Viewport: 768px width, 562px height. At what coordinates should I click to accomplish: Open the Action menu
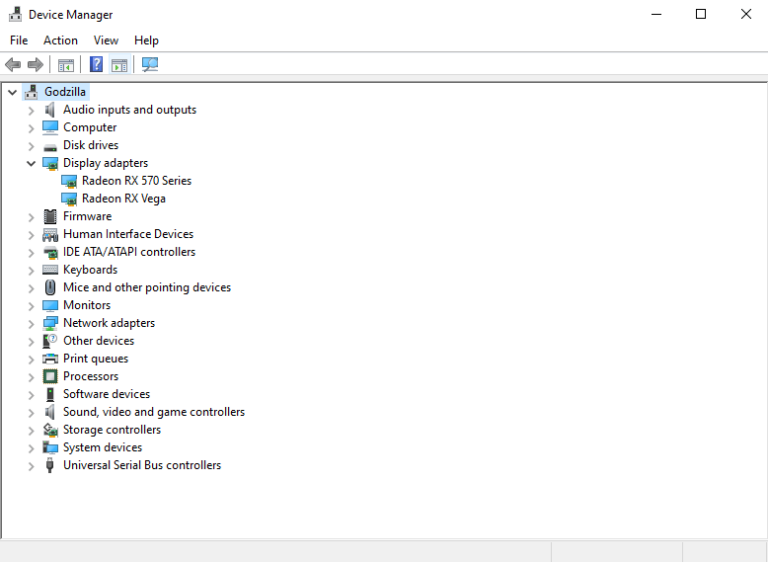[x=60, y=40]
